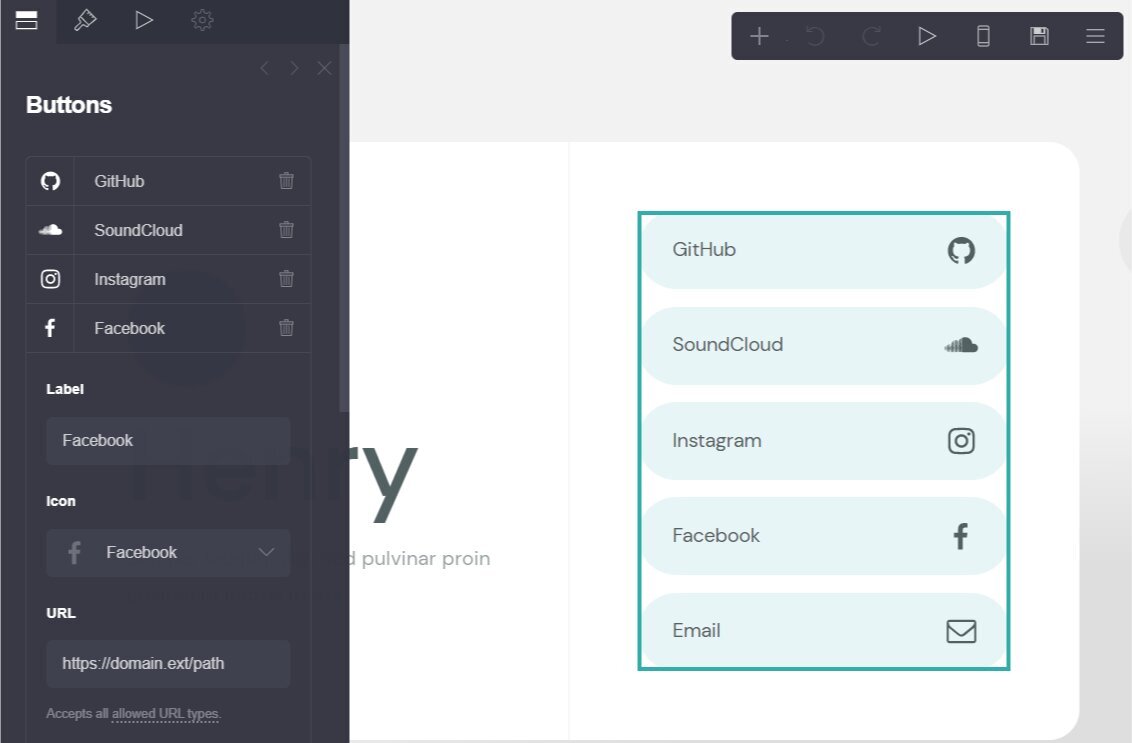This screenshot has width=1132, height=743.
Task: Open the allowed URL types link
Action: click(165, 713)
